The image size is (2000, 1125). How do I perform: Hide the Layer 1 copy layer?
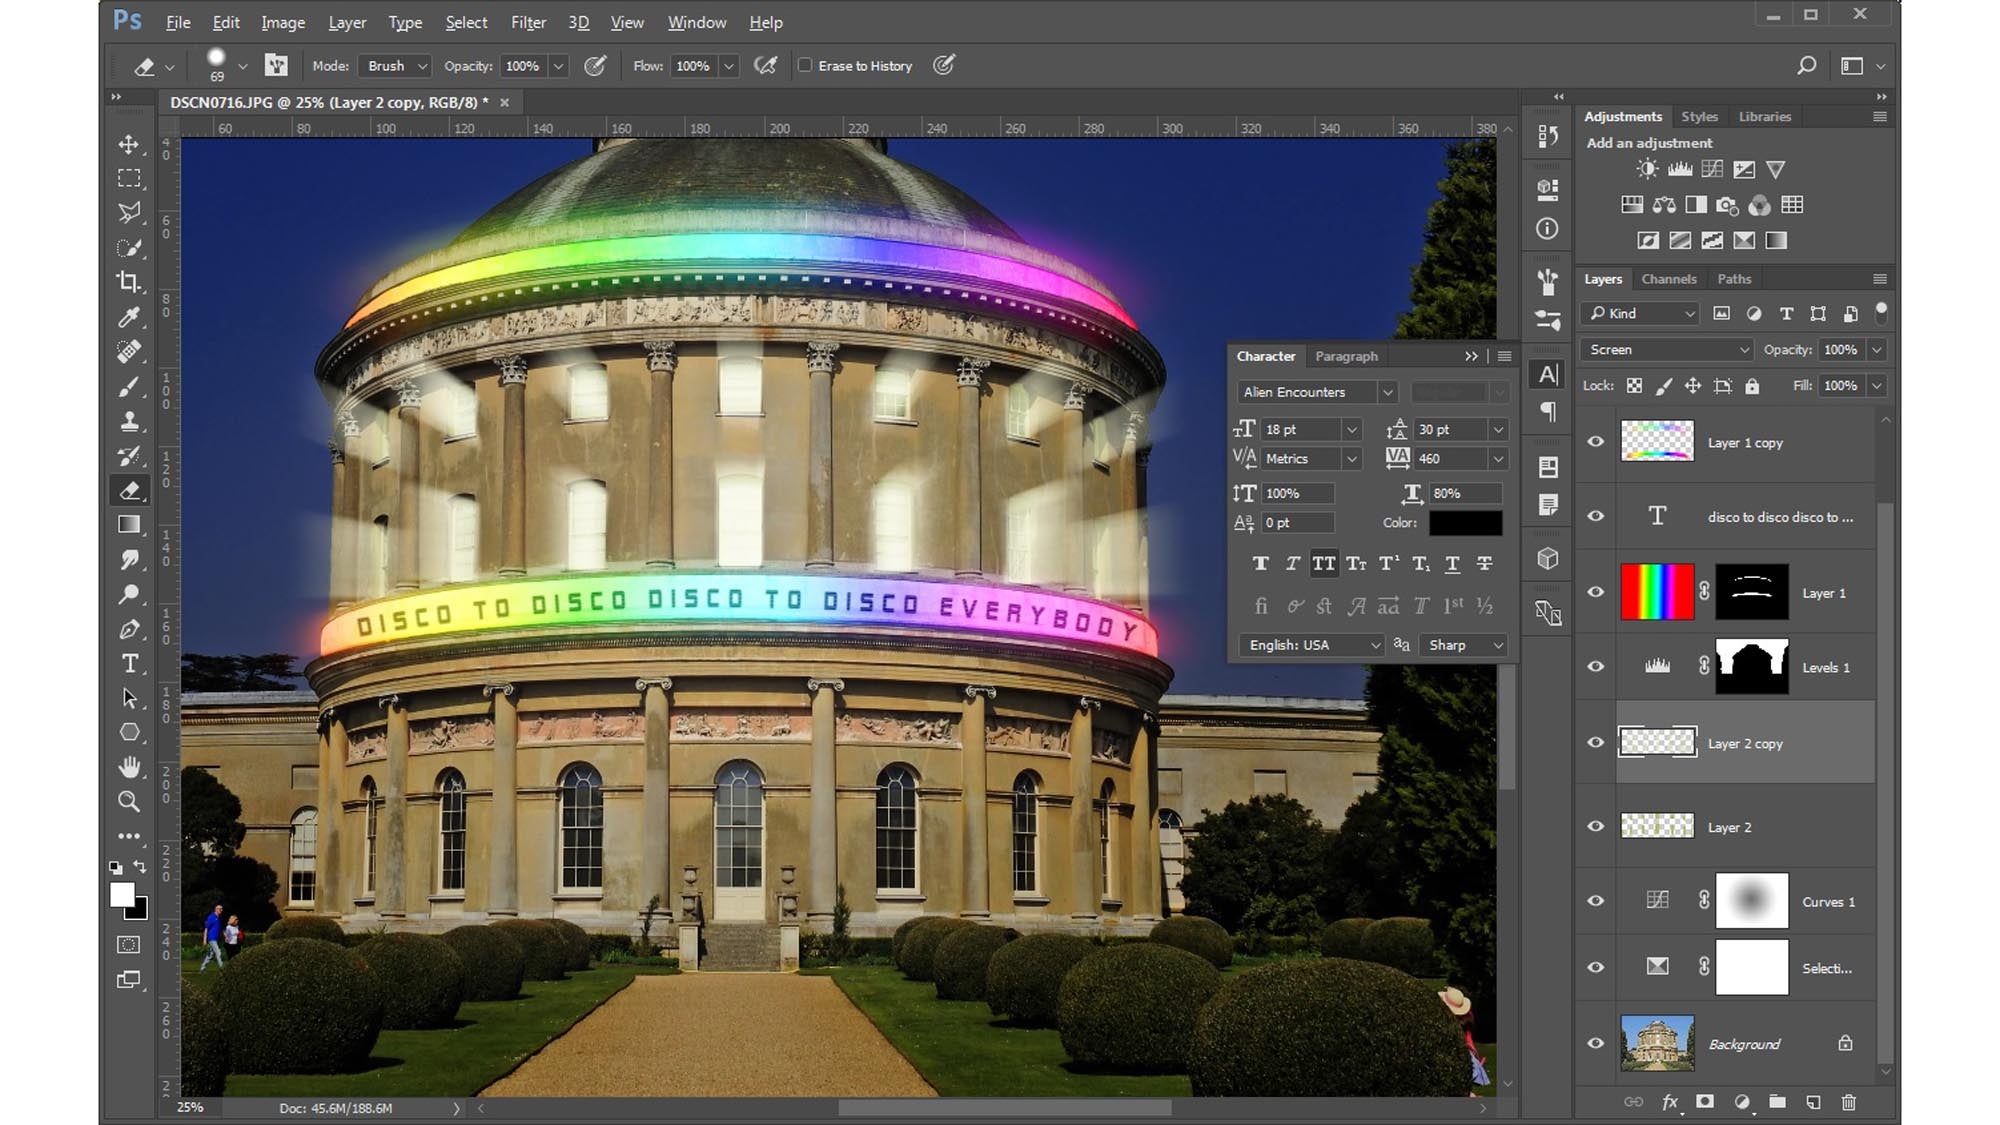tap(1596, 441)
